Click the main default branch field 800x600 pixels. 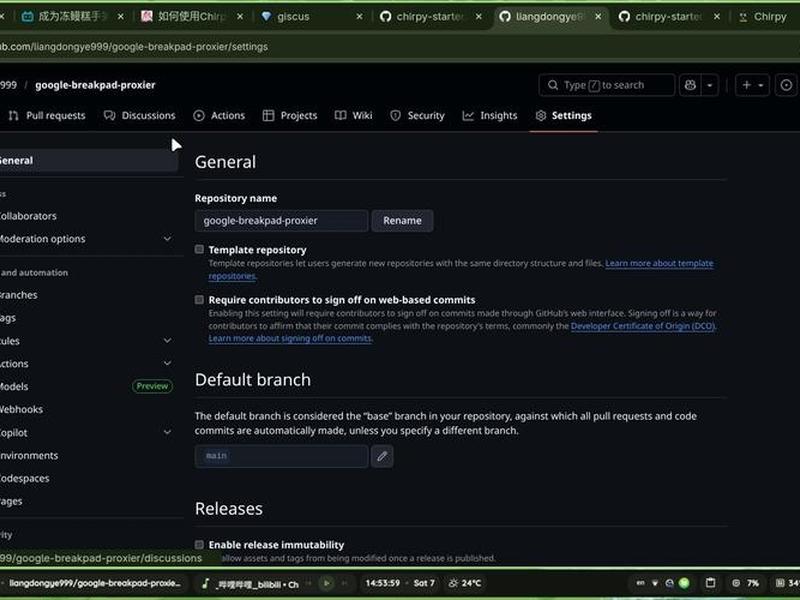pyautogui.click(x=281, y=456)
